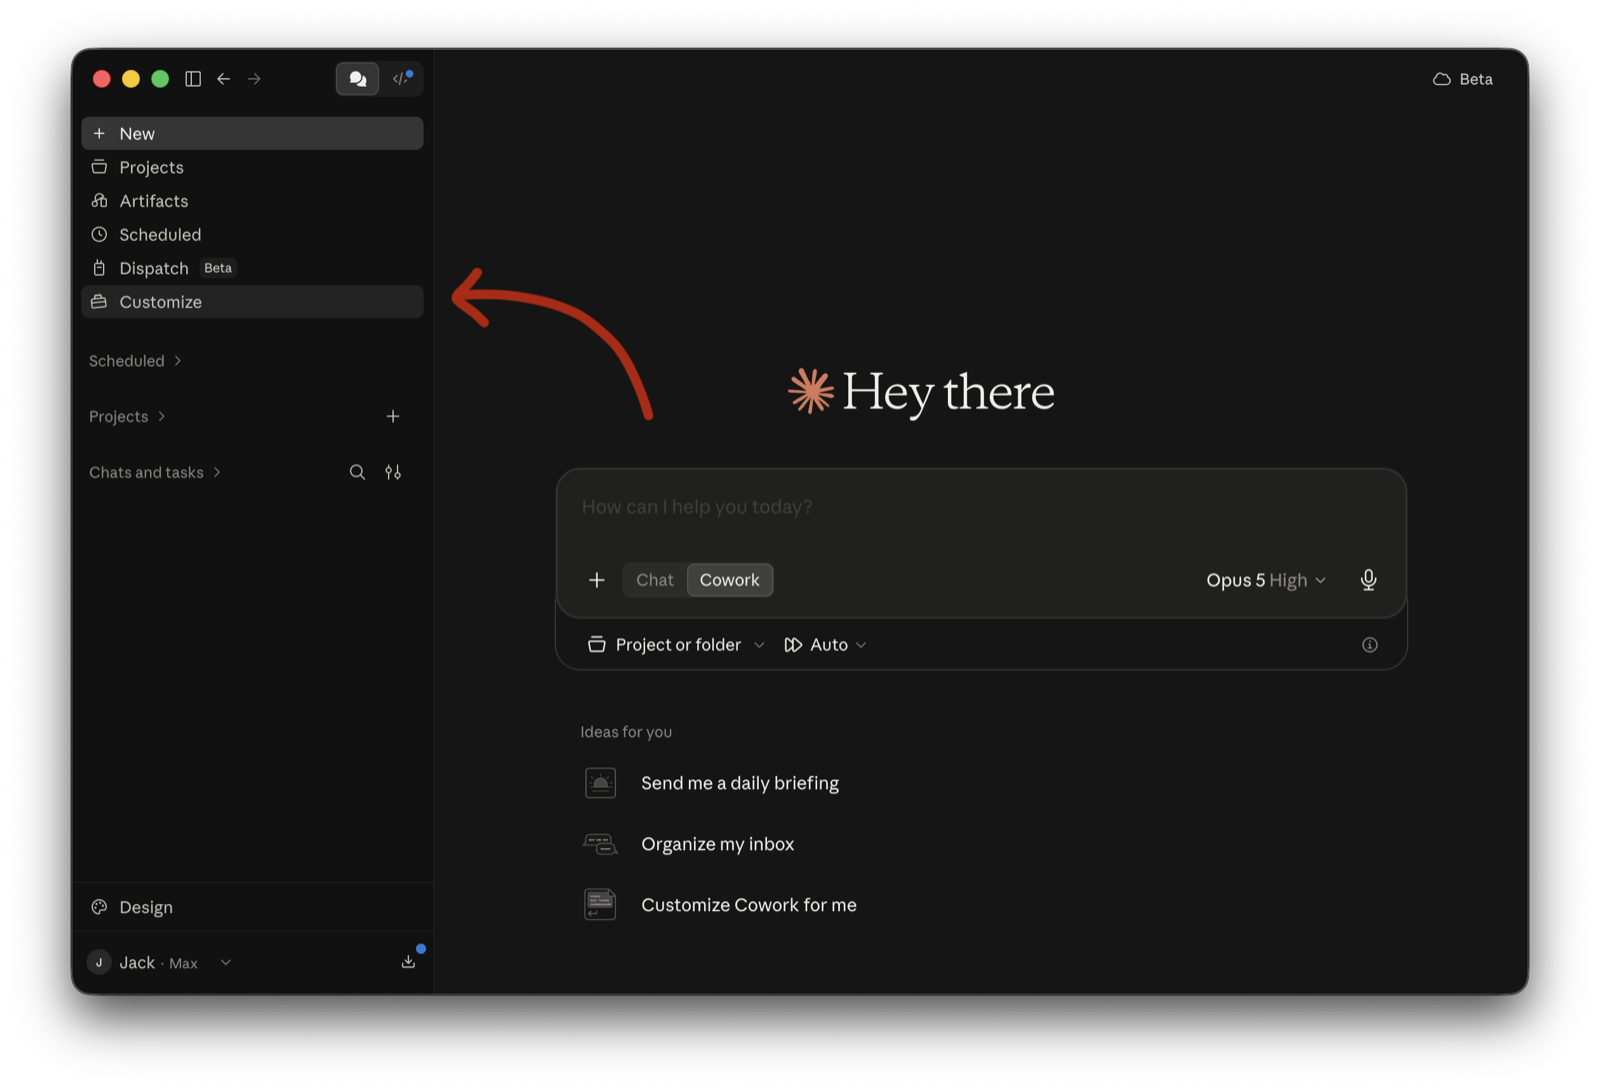Start a New chat
This screenshot has width=1600, height=1089.
(252, 133)
